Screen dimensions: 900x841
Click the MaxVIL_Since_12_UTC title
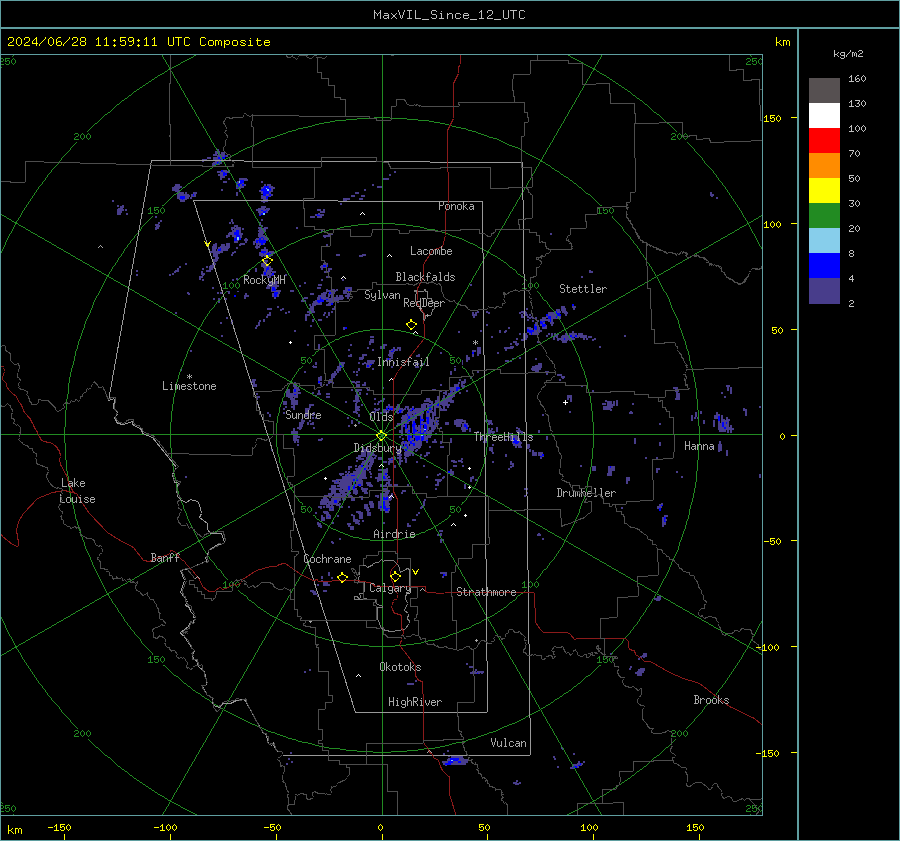click(449, 15)
